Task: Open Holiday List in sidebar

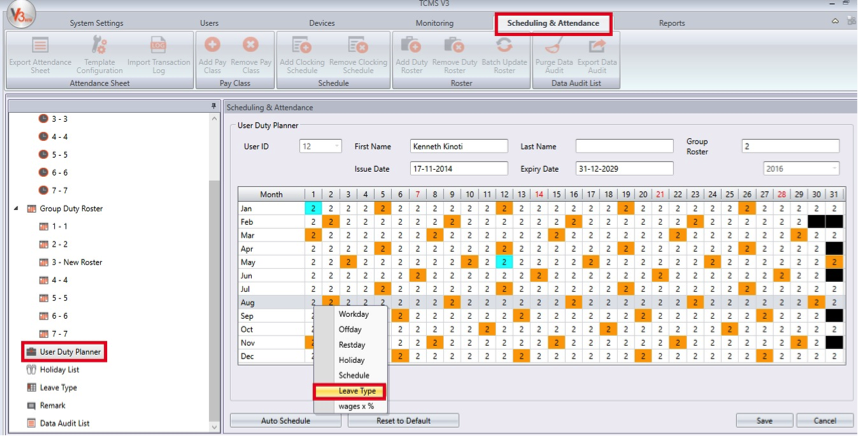Action: click(53, 370)
